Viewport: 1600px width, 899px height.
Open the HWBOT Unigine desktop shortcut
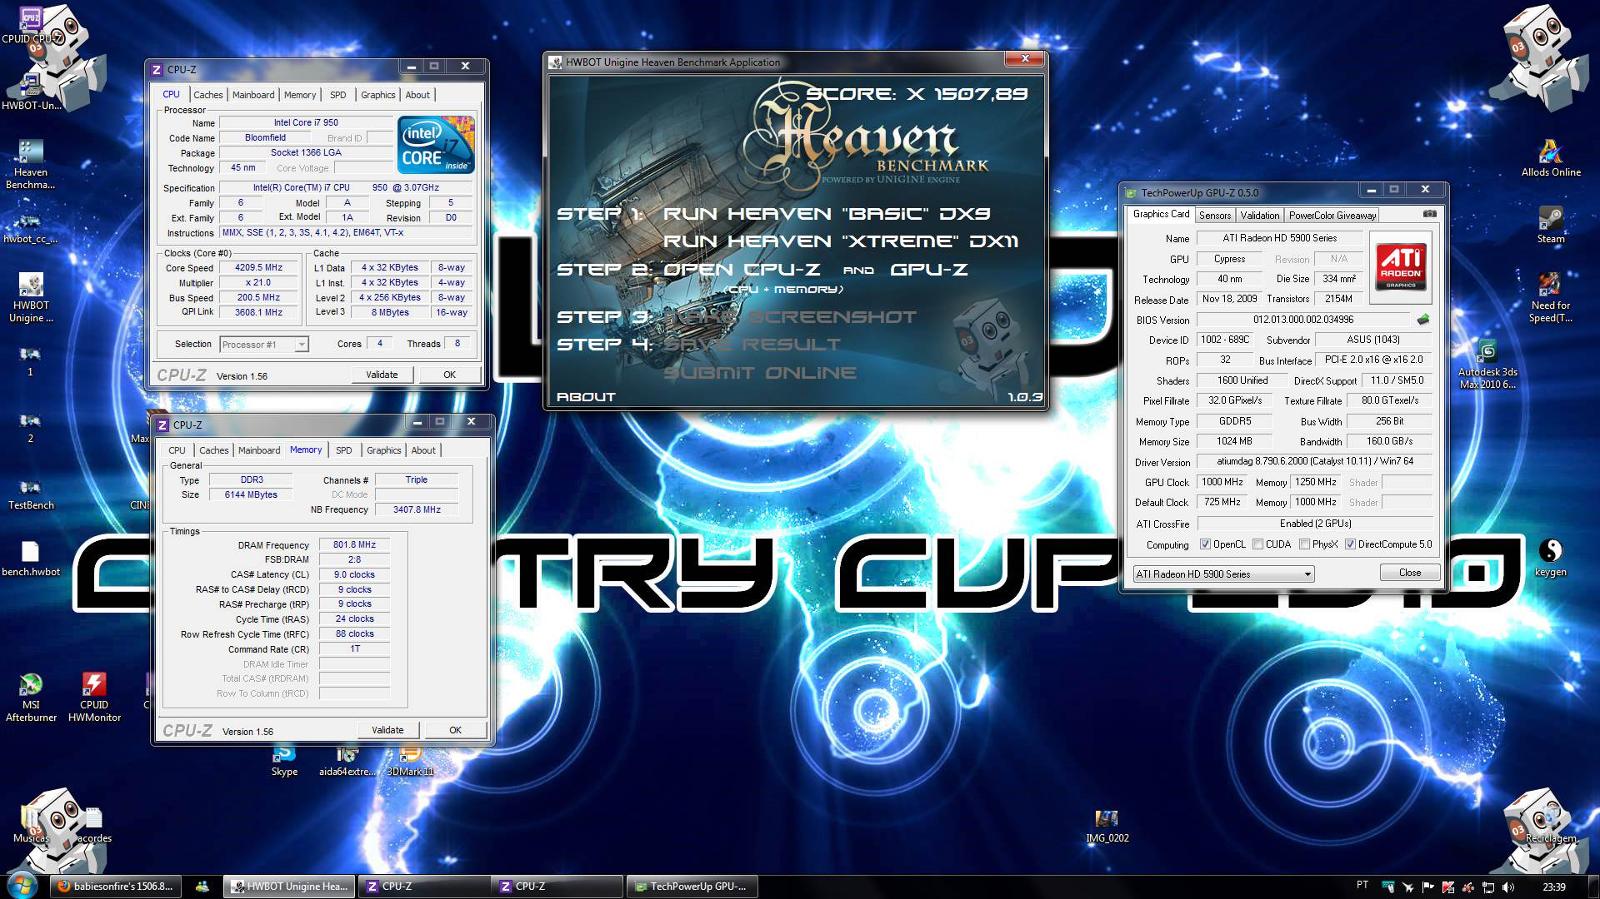point(30,298)
